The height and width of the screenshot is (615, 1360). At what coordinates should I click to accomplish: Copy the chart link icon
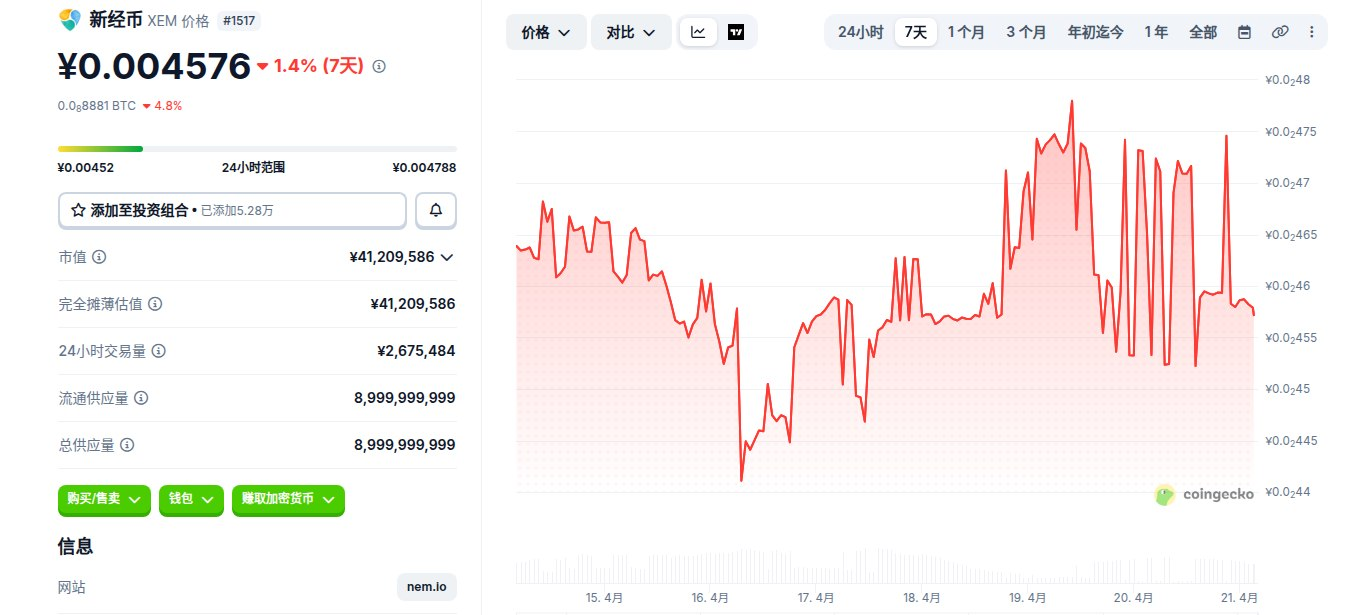[1279, 32]
